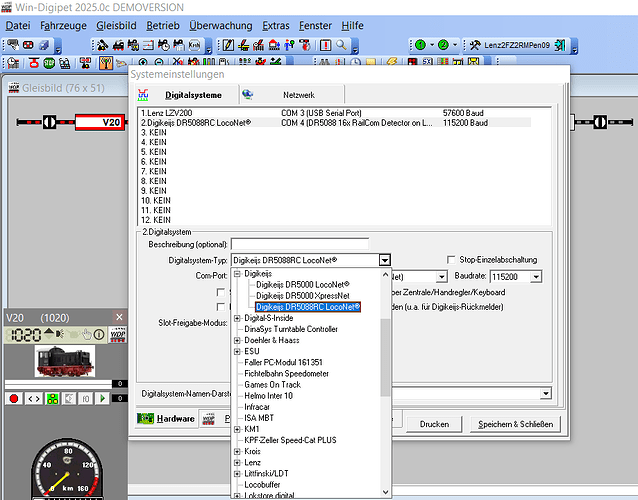Toggle the checkbox for the Zentrale/Handregler/Keyboard option
The image size is (638, 500).
[x=221, y=292]
